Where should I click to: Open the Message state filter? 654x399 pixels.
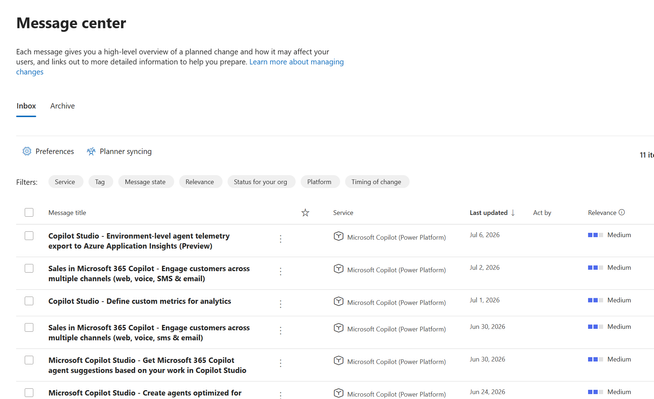click(146, 182)
